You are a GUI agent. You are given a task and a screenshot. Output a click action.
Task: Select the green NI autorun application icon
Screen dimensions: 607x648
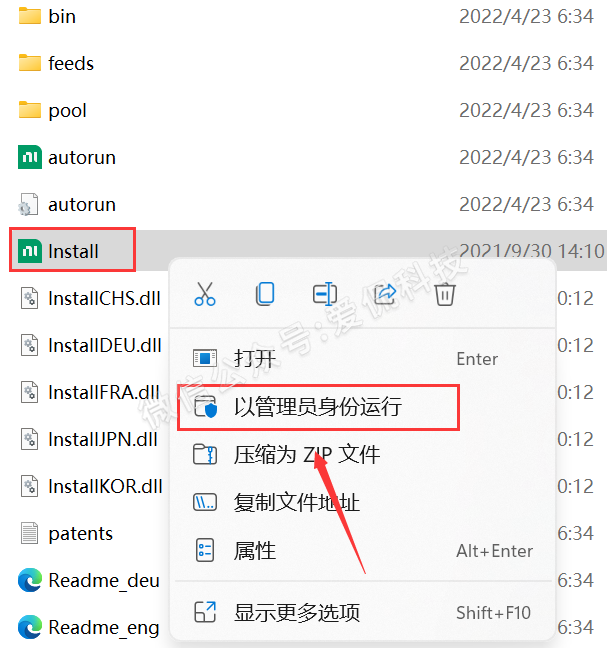click(x=30, y=157)
